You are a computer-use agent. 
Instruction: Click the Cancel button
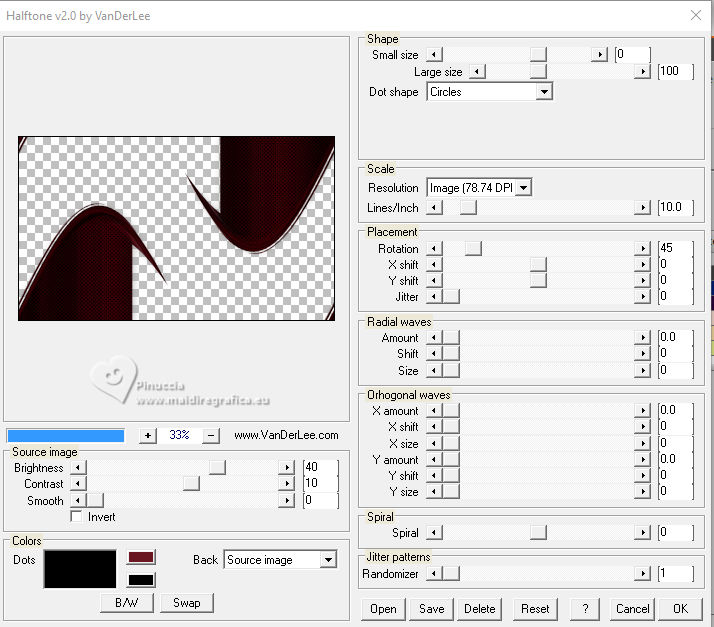(x=632, y=609)
